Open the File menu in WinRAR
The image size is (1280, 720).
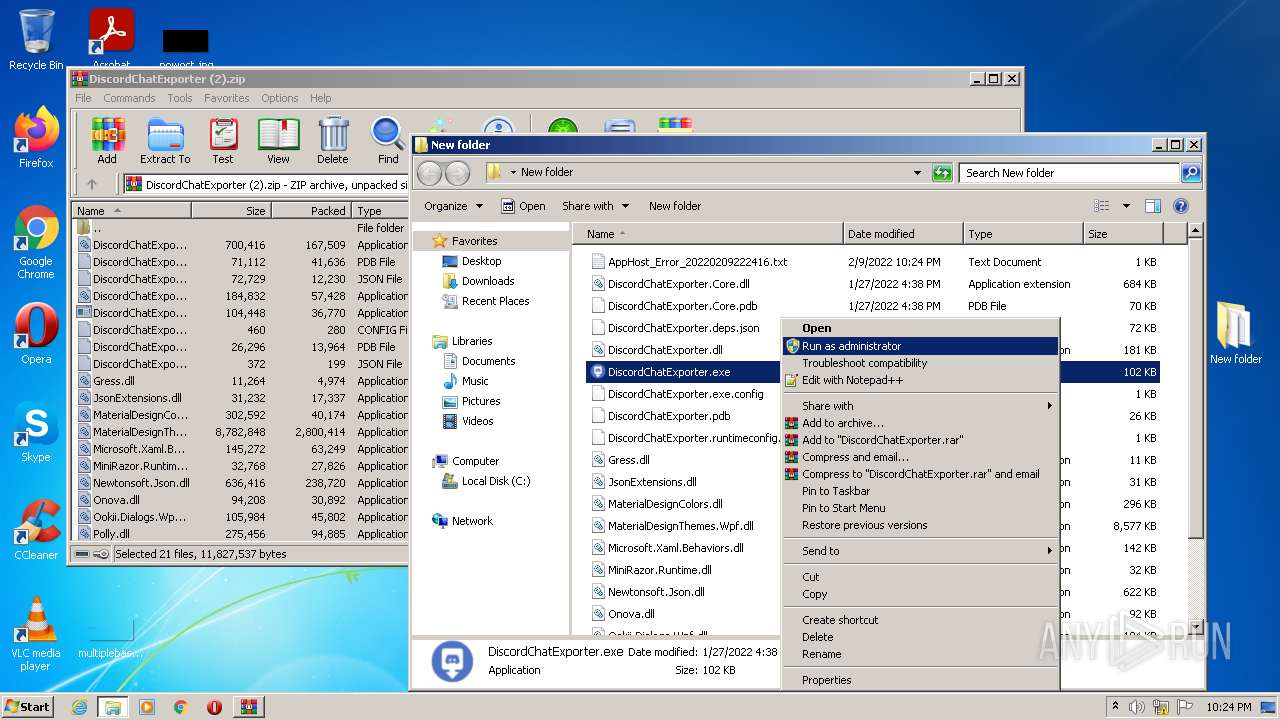83,98
